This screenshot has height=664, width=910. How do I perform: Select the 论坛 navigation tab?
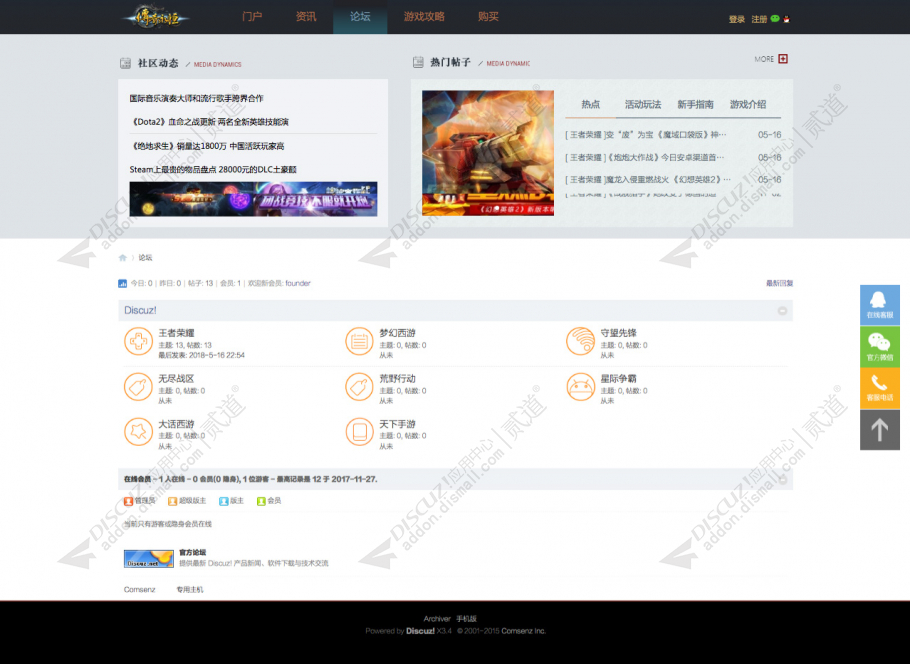(x=360, y=17)
